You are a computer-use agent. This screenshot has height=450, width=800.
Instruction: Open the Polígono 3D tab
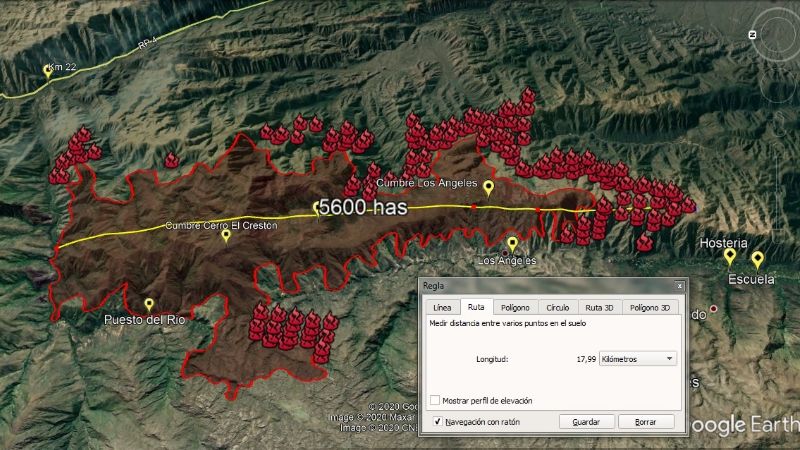[652, 308]
